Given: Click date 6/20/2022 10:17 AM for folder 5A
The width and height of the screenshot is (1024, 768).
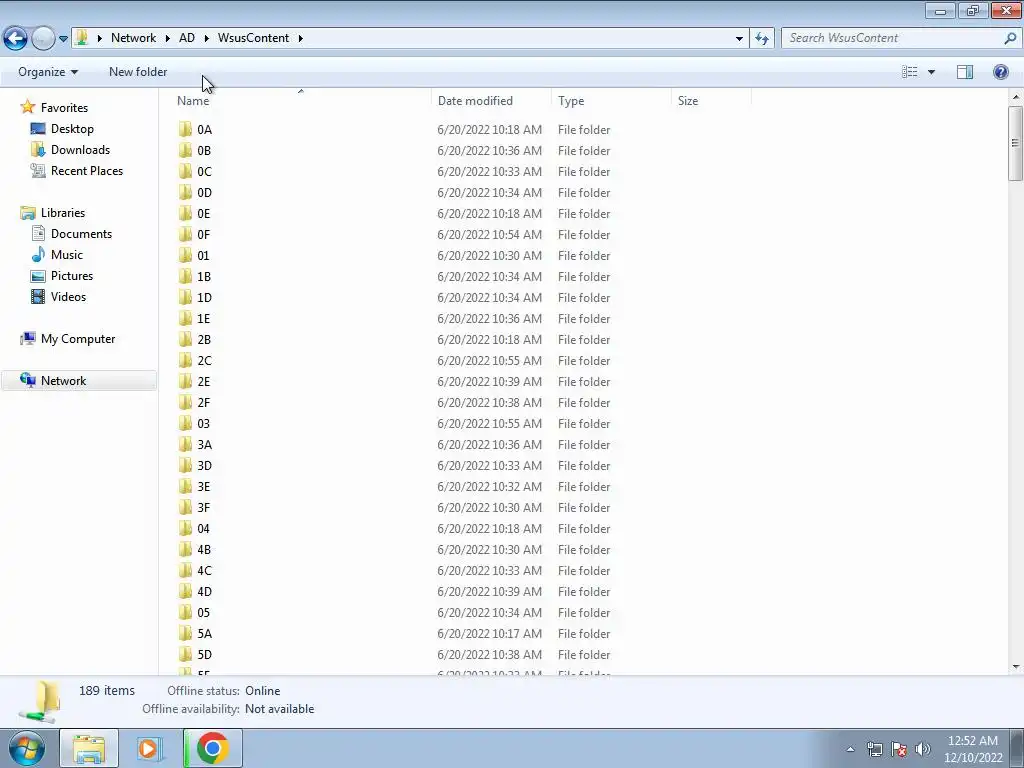Looking at the screenshot, I should (x=490, y=633).
